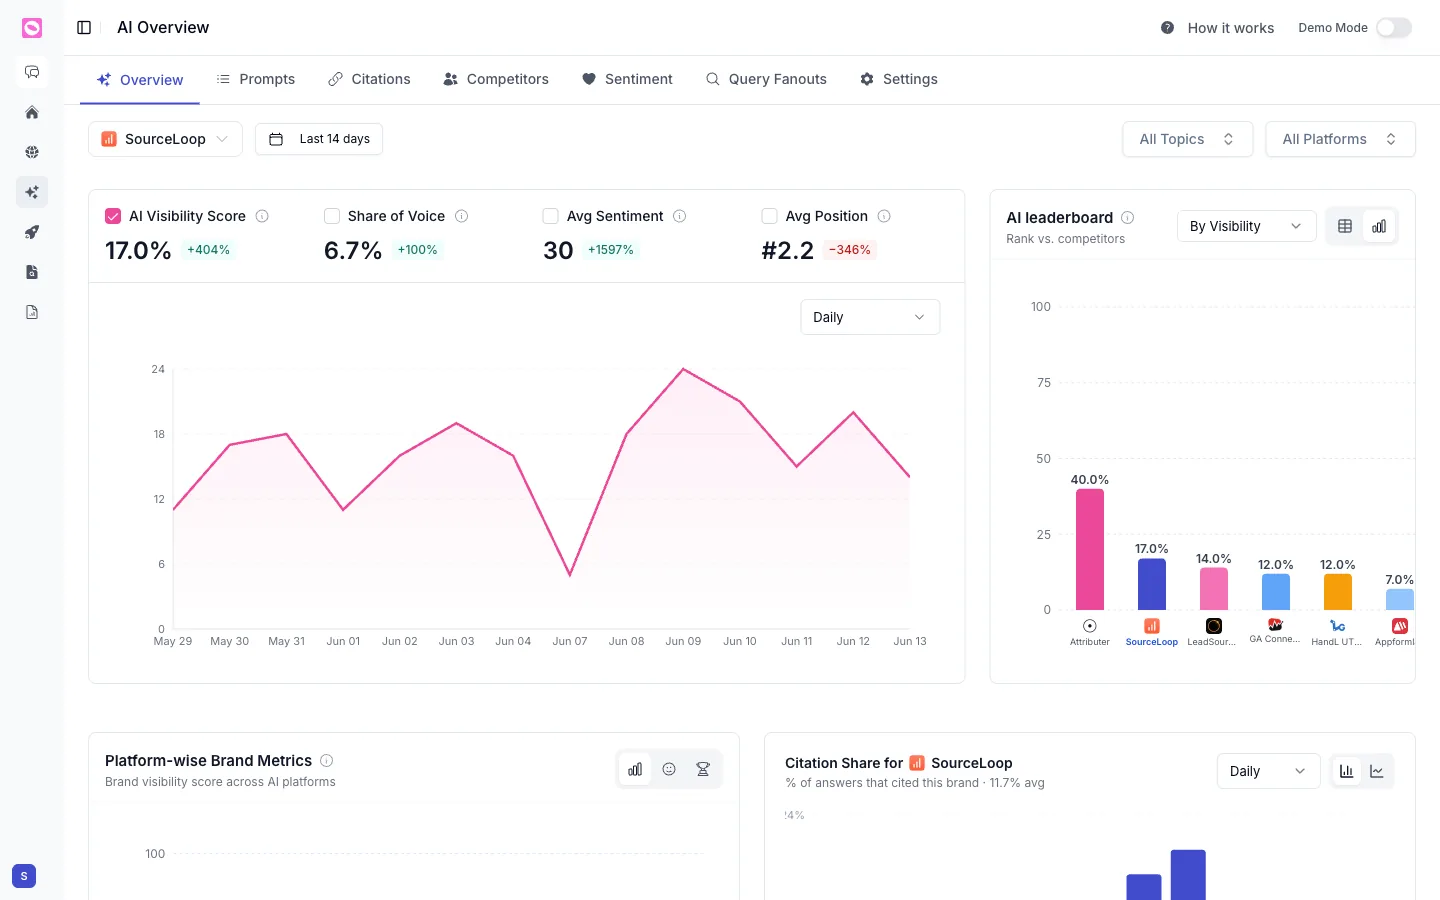
Task: Select smiley sentiment icon in Platform-wise panel
Action: coord(669,769)
